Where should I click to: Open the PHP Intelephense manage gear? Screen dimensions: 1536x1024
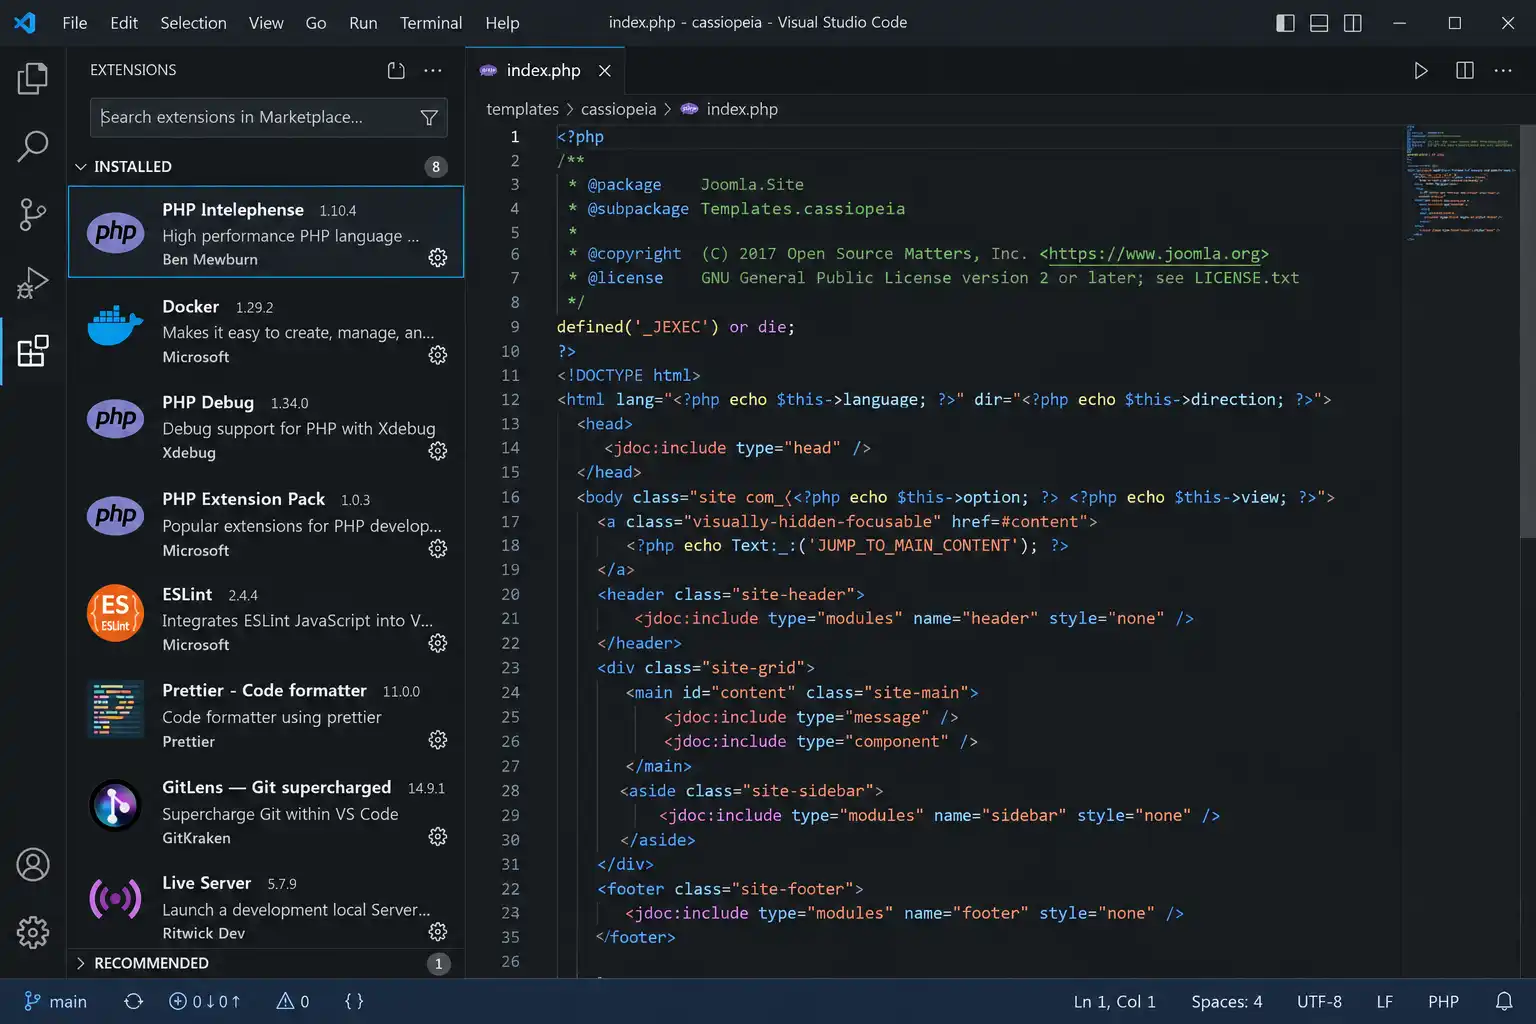[x=438, y=258]
